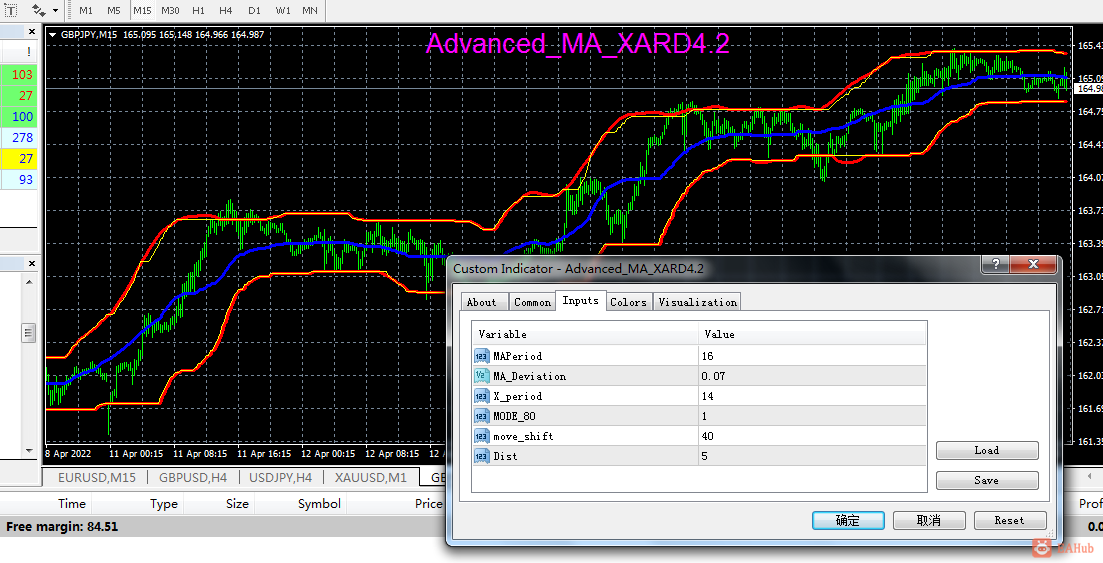Image resolution: width=1103 pixels, height=563 pixels.
Task: Cancel with the 取消 button
Action: pos(929,520)
